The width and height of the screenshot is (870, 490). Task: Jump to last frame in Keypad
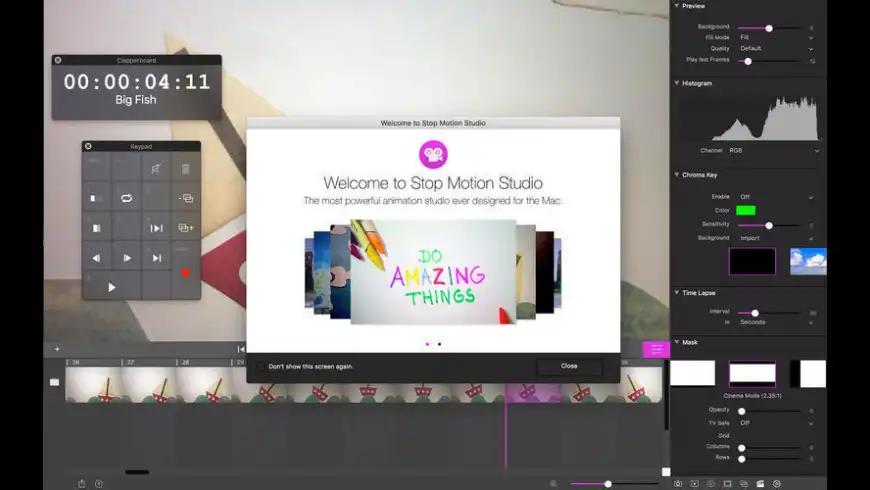pyautogui.click(x=156, y=257)
